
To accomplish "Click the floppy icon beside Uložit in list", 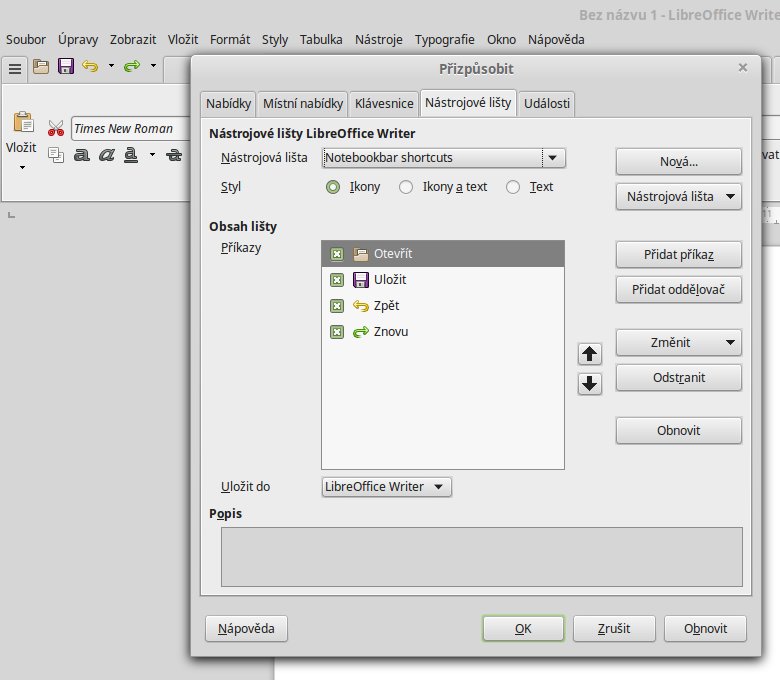I will click(x=361, y=280).
